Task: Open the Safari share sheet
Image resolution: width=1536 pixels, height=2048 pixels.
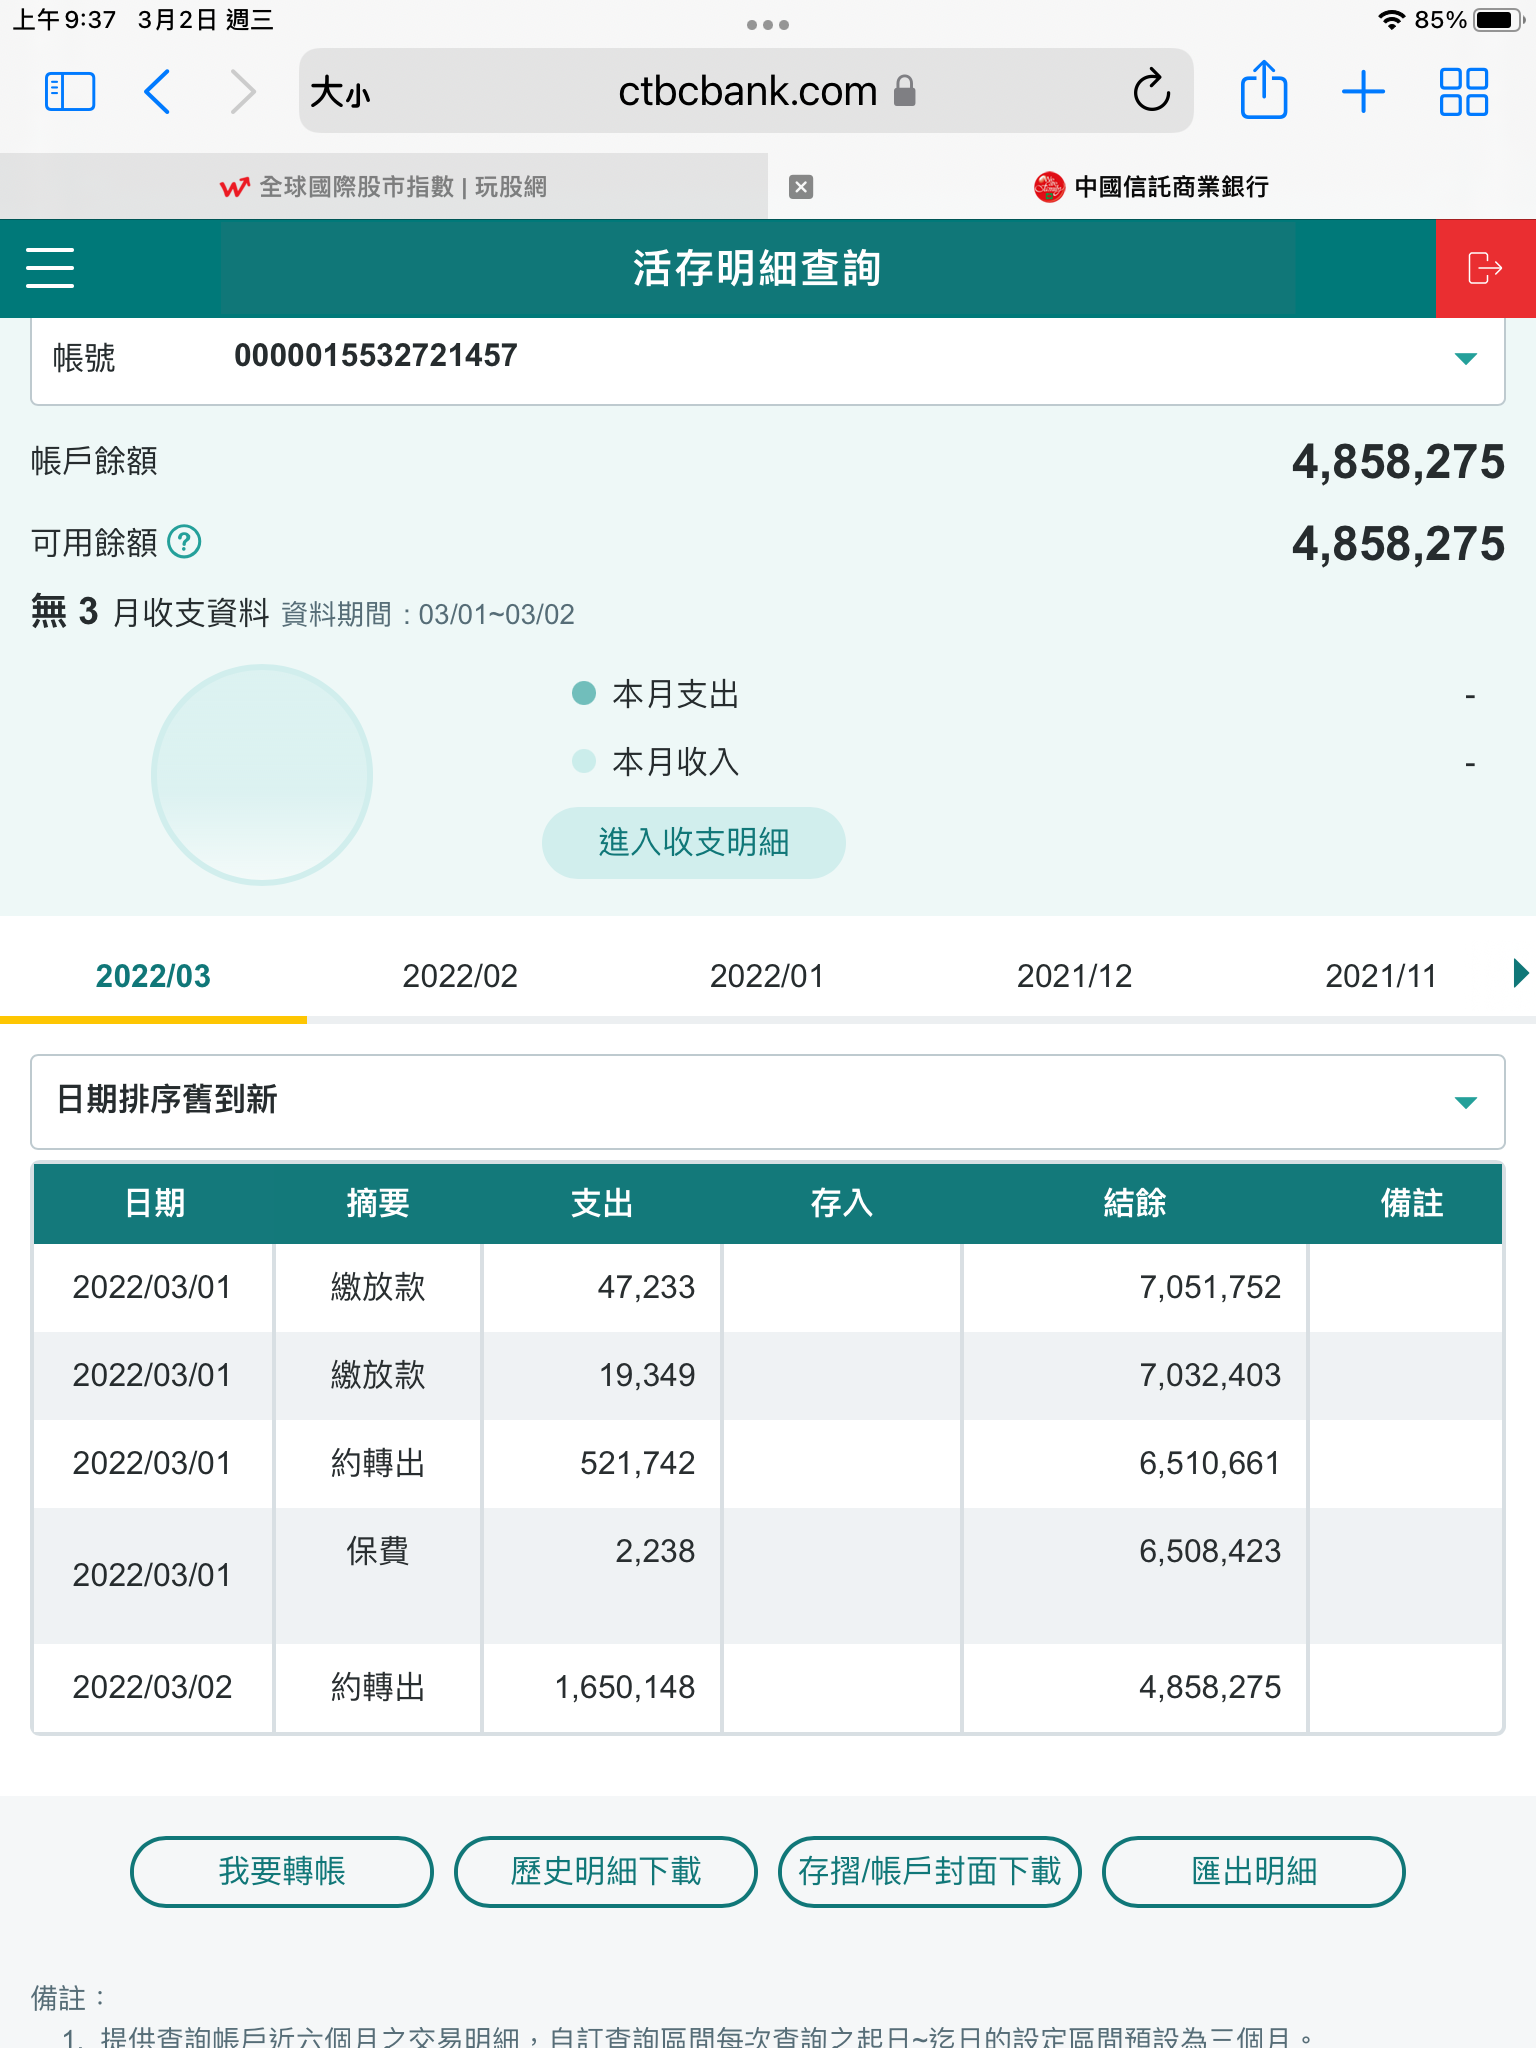Action: tap(1263, 92)
